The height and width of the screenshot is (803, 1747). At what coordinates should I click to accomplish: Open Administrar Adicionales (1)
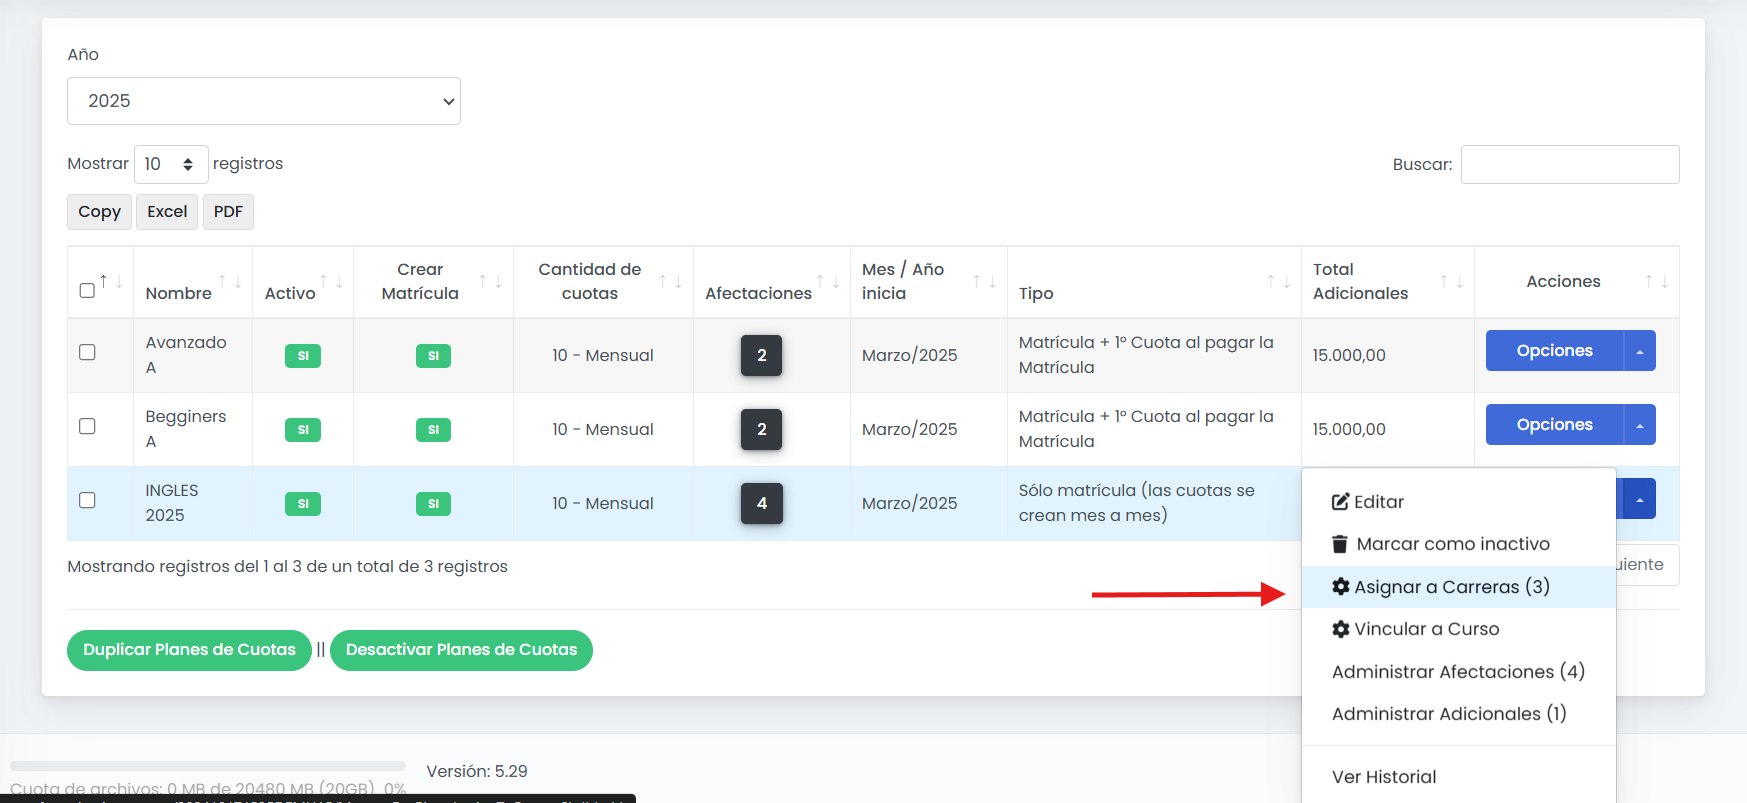point(1459,714)
